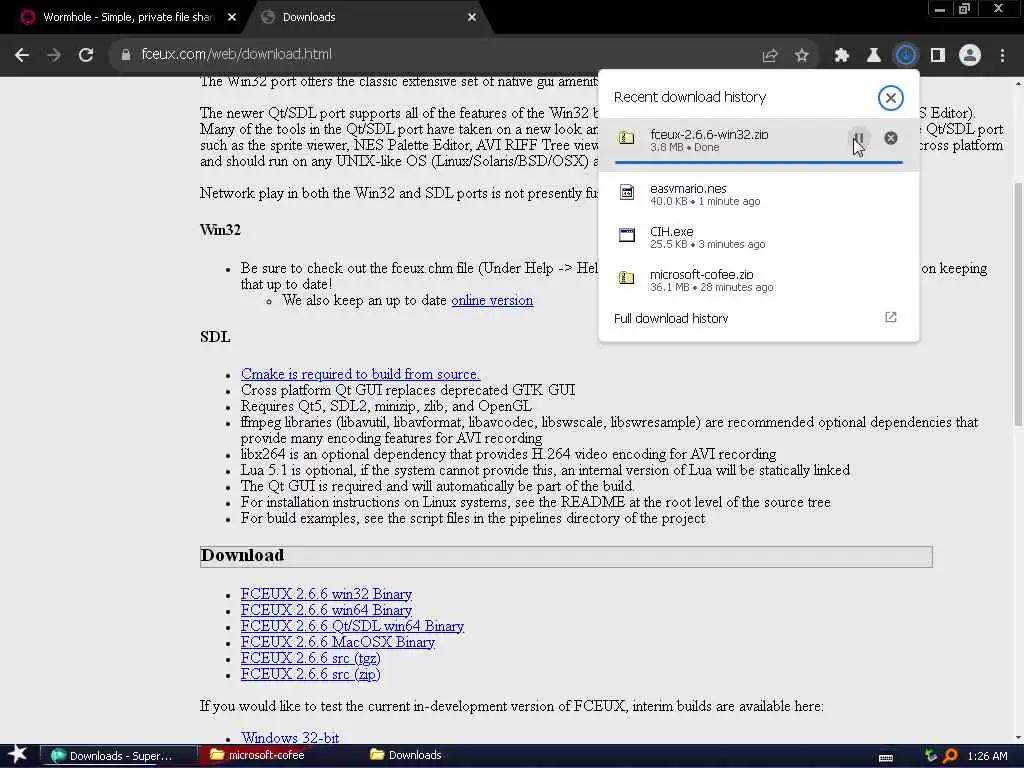
Task: Download FCEUX 2.6.6 Qt/SDL win64 Binary
Action: pos(352,626)
